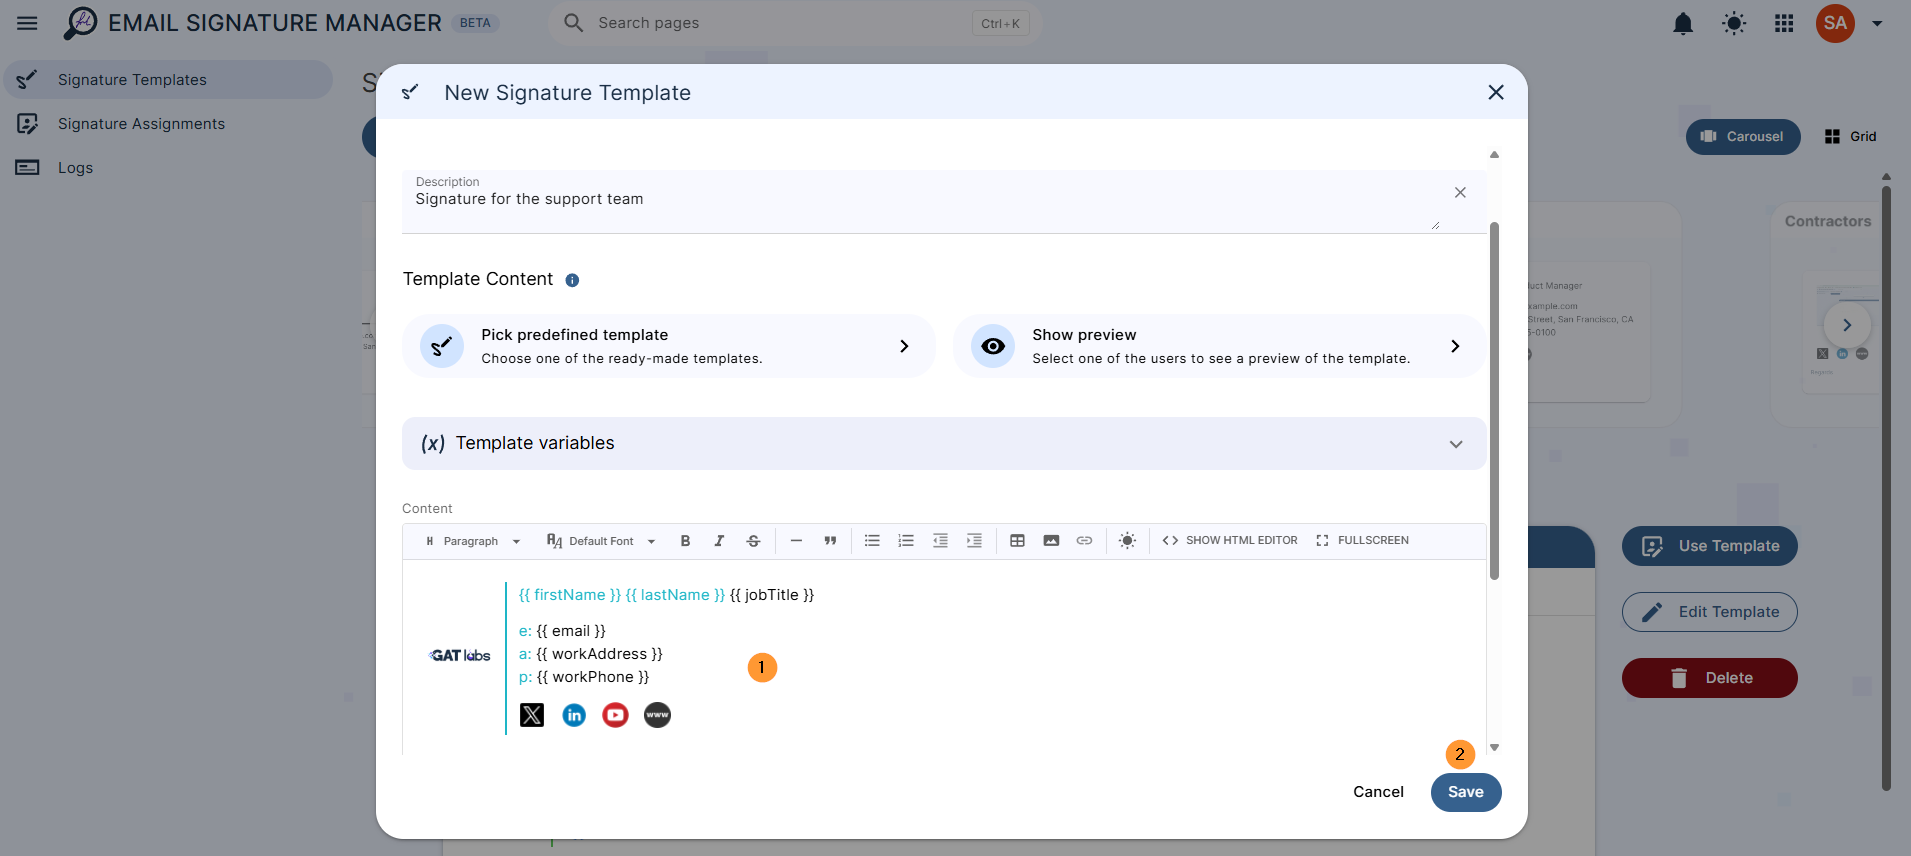Click dialog scroll down arrow

pos(1494,747)
